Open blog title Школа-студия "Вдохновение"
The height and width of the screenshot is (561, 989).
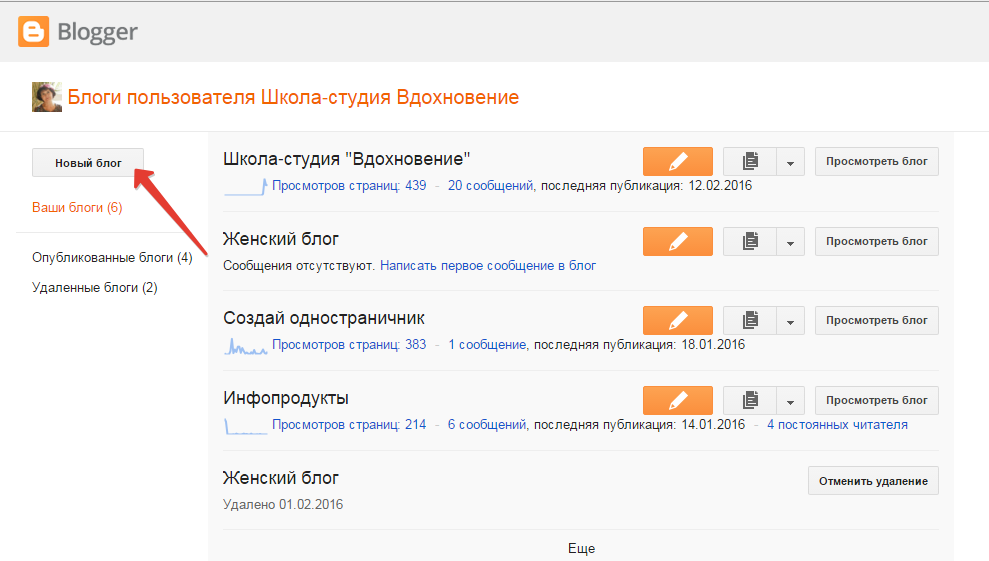(347, 159)
